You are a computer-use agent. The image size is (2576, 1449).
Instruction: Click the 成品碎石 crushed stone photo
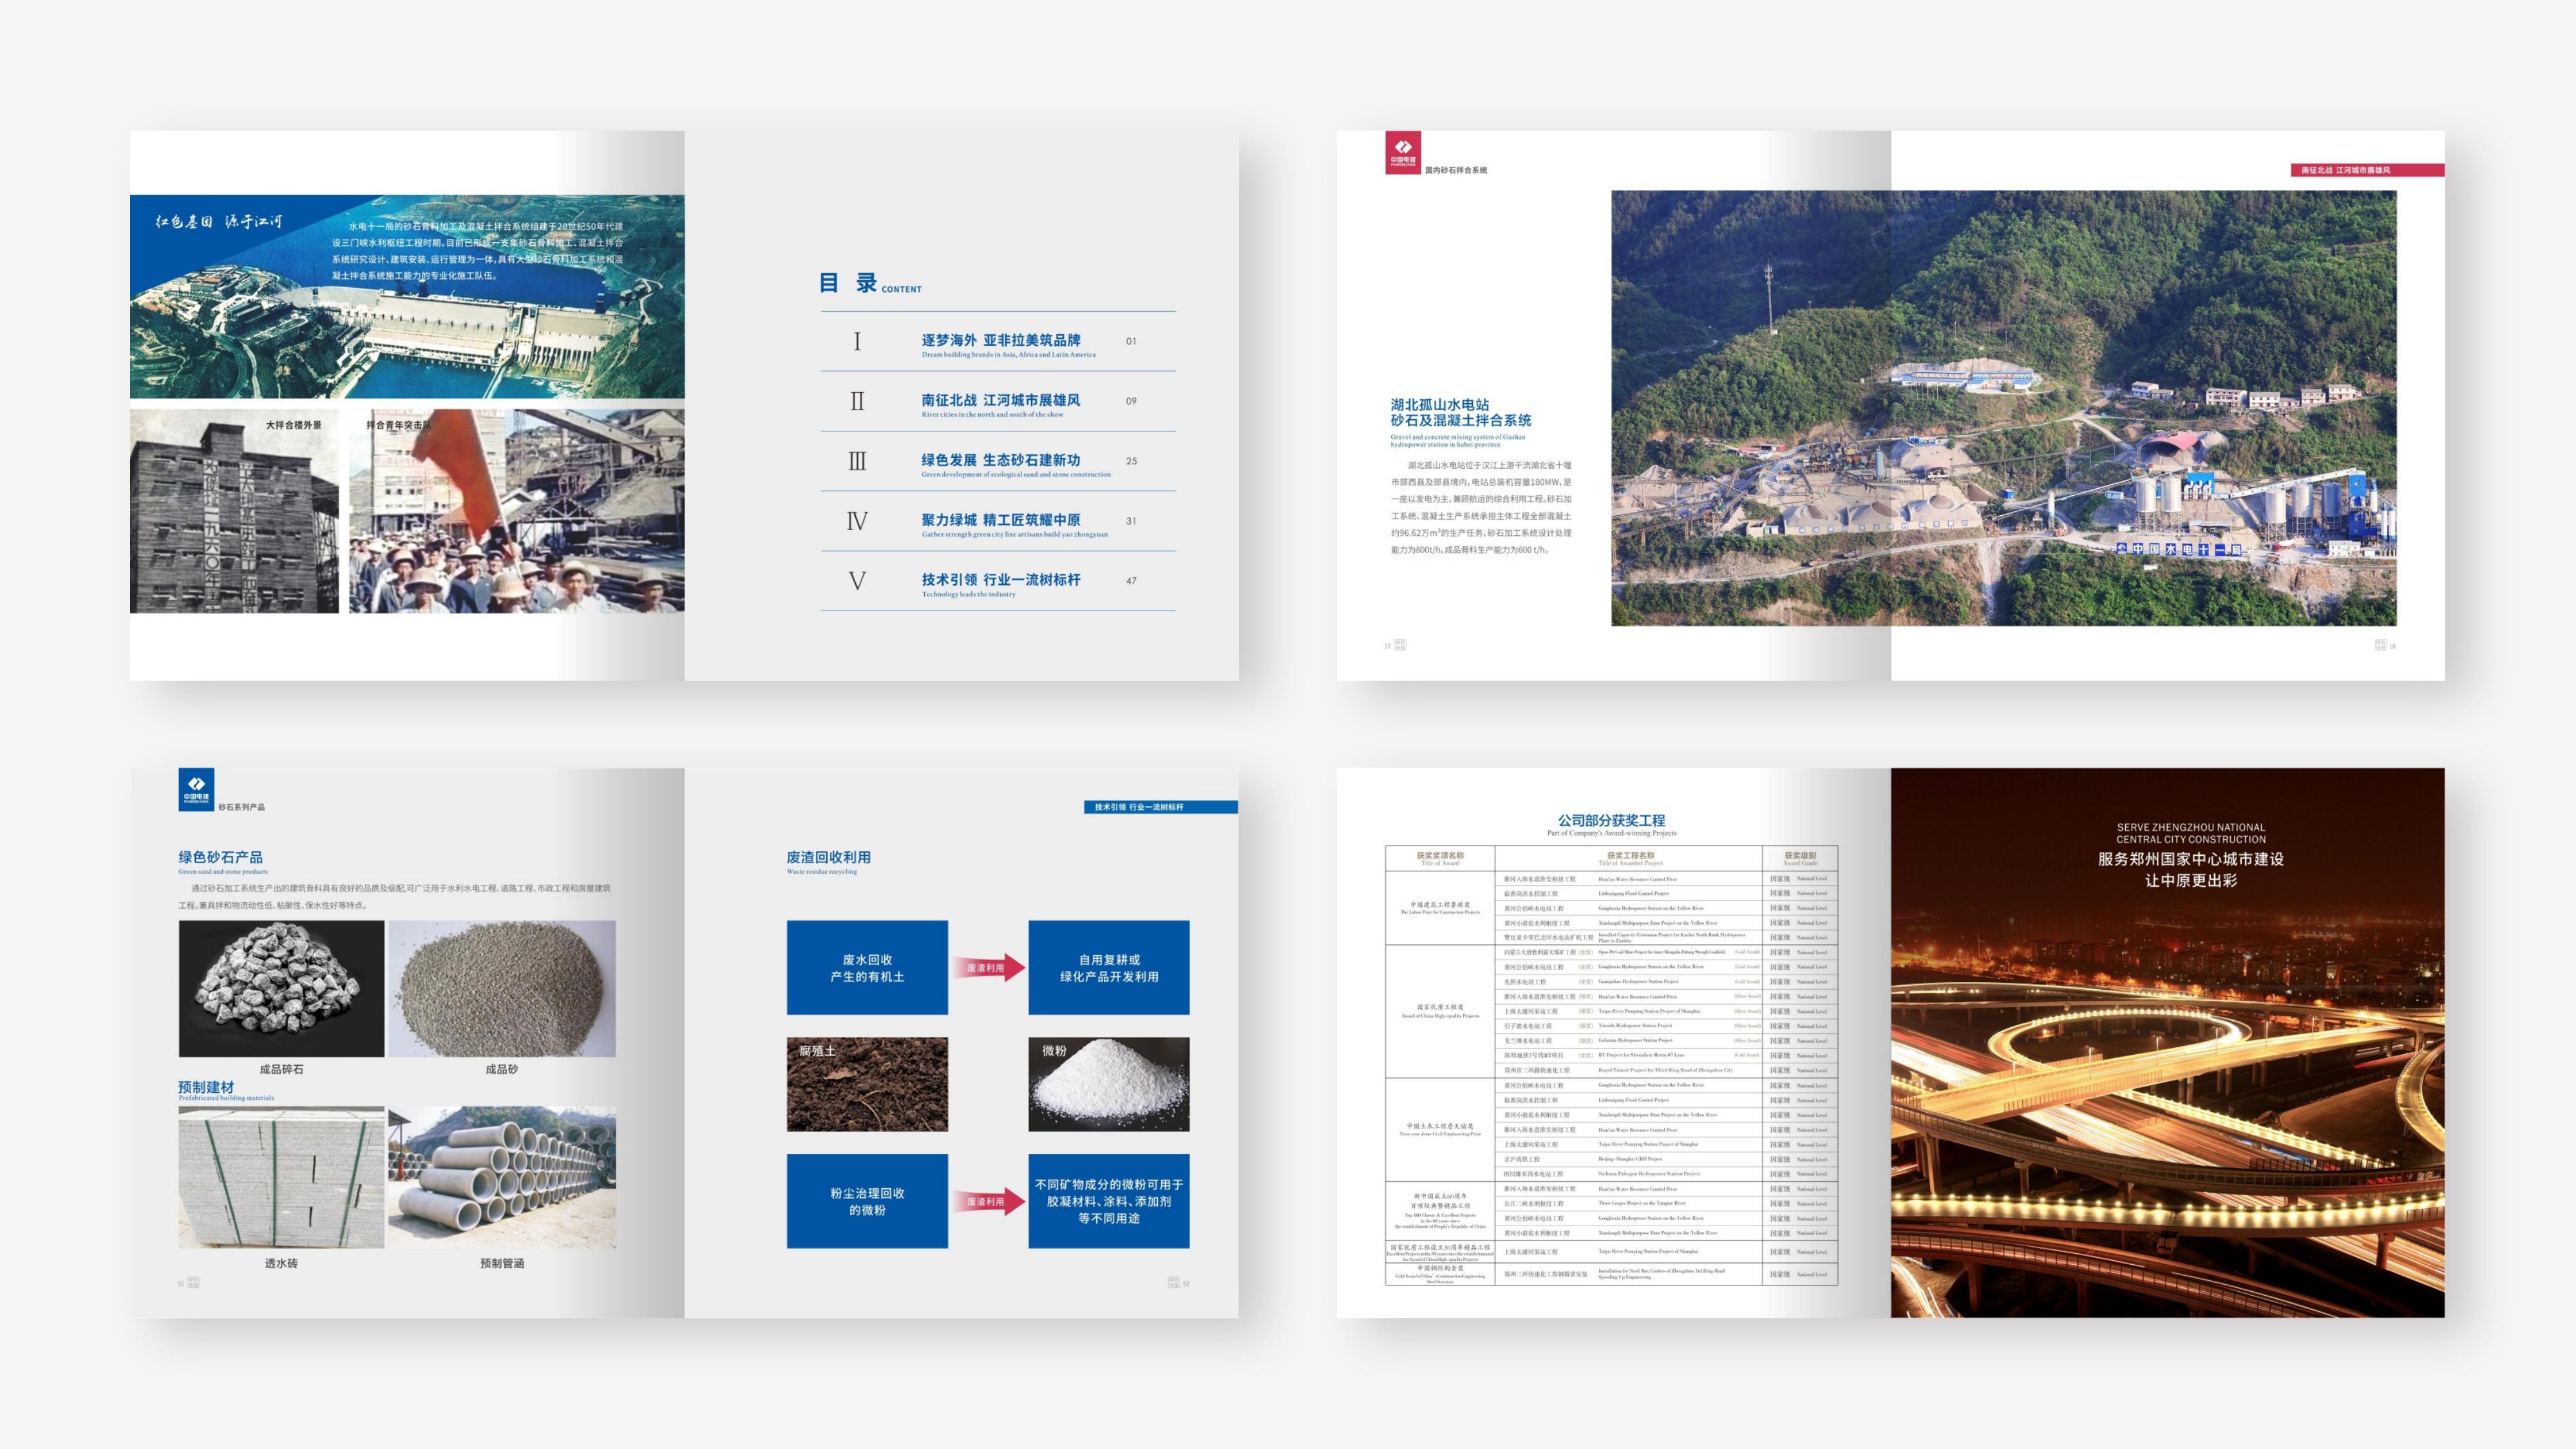click(x=281, y=989)
